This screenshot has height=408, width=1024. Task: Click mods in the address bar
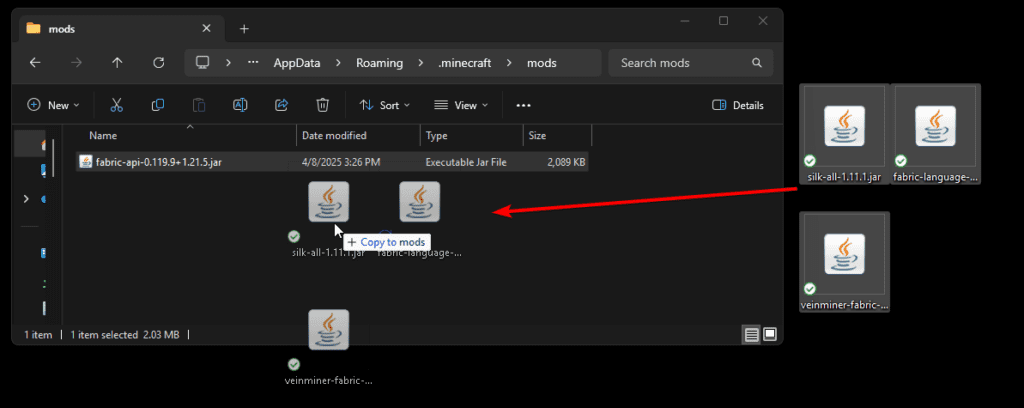[541, 63]
